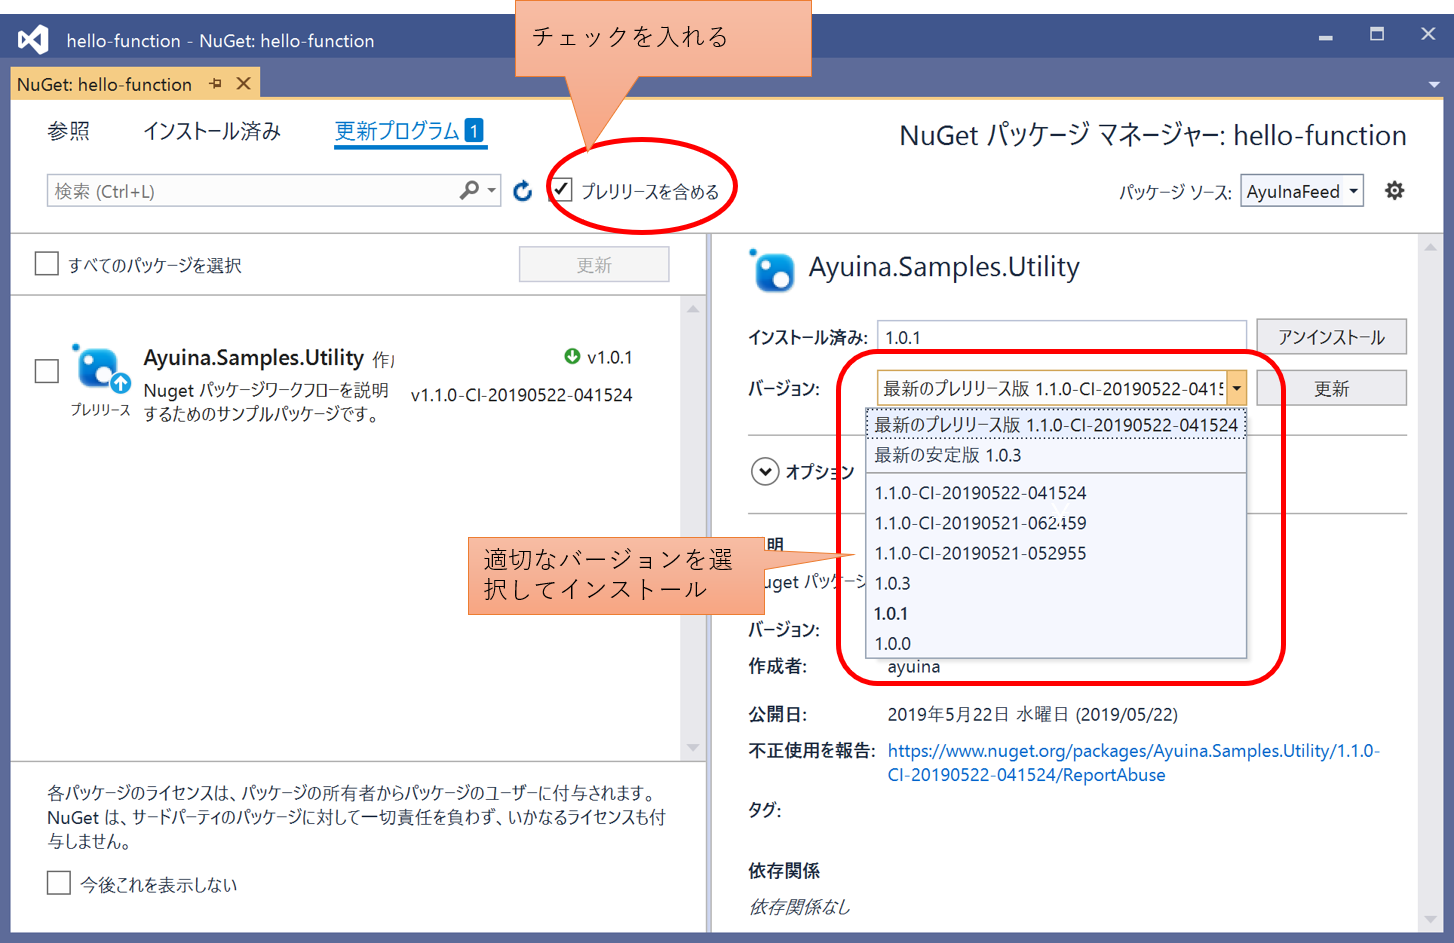Check the Ayuina.Samples.Utility package checkbox
Viewport: 1454px width, 943px height.
click(x=46, y=371)
